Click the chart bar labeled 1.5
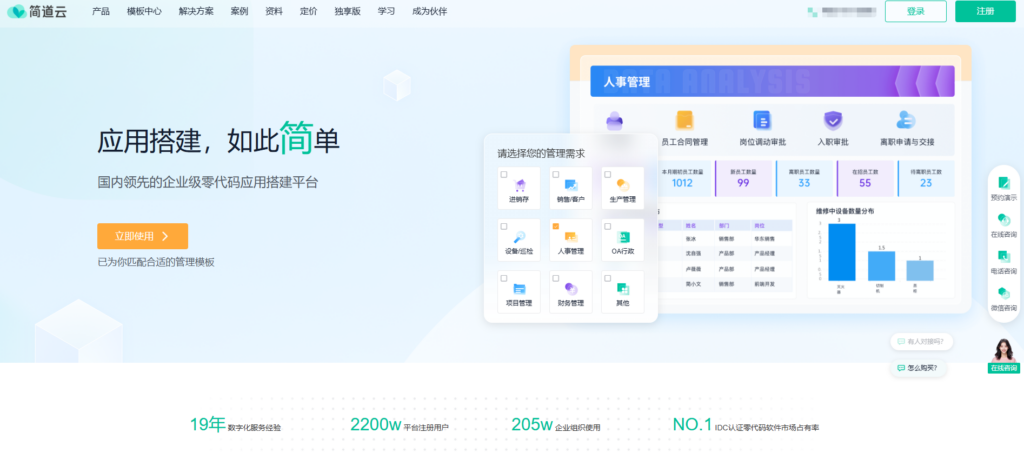 (x=881, y=266)
